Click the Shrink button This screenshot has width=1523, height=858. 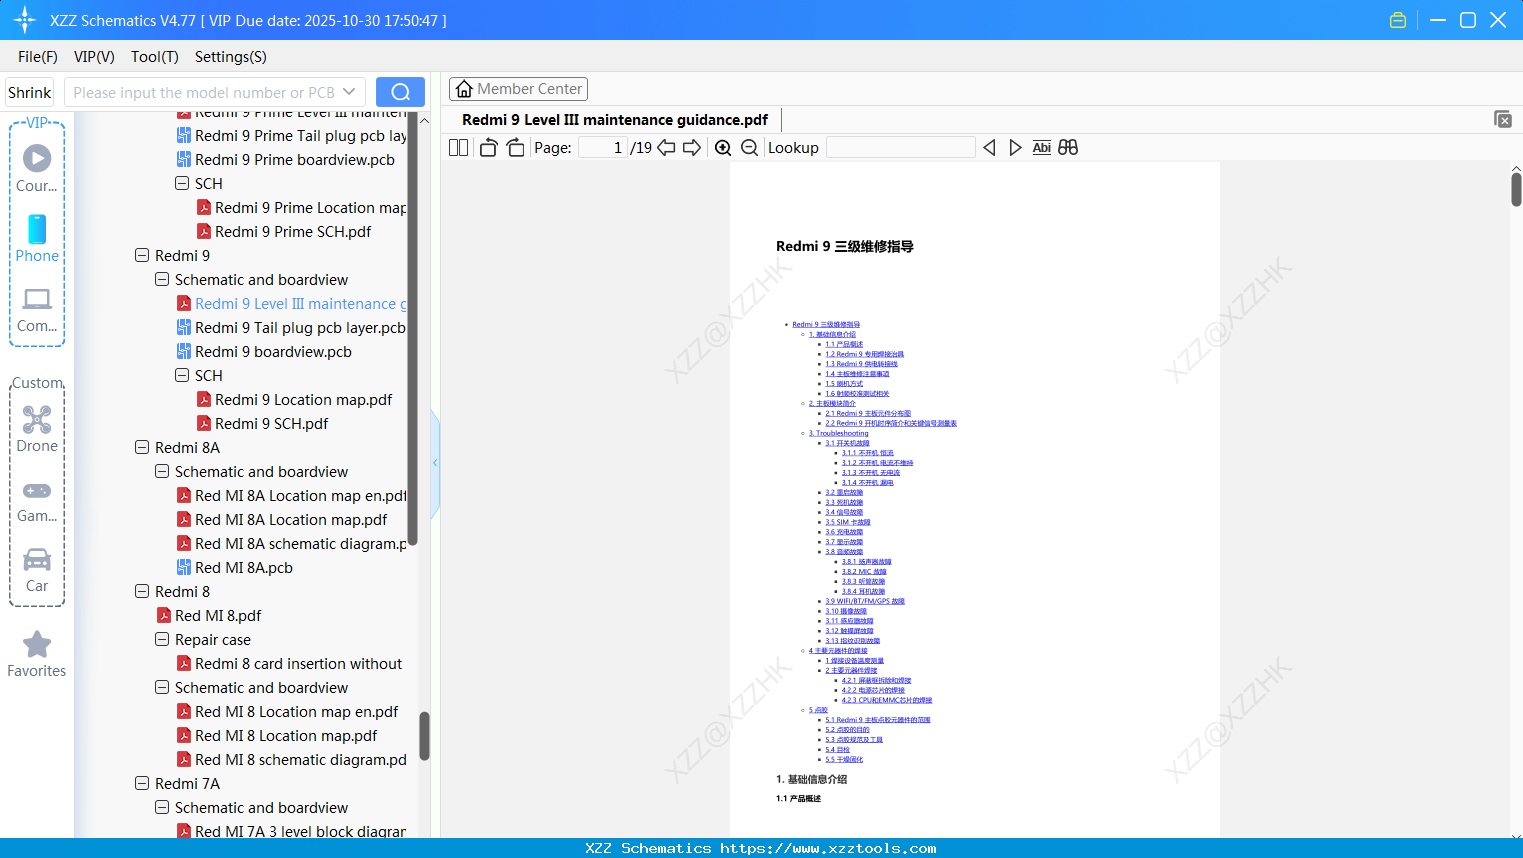pyautogui.click(x=30, y=92)
